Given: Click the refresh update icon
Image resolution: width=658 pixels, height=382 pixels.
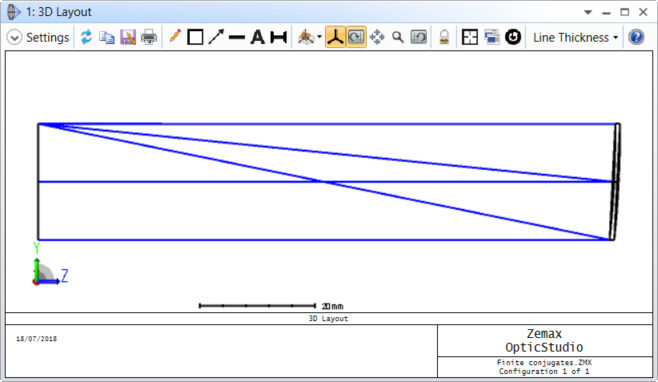Looking at the screenshot, I should [x=86, y=37].
